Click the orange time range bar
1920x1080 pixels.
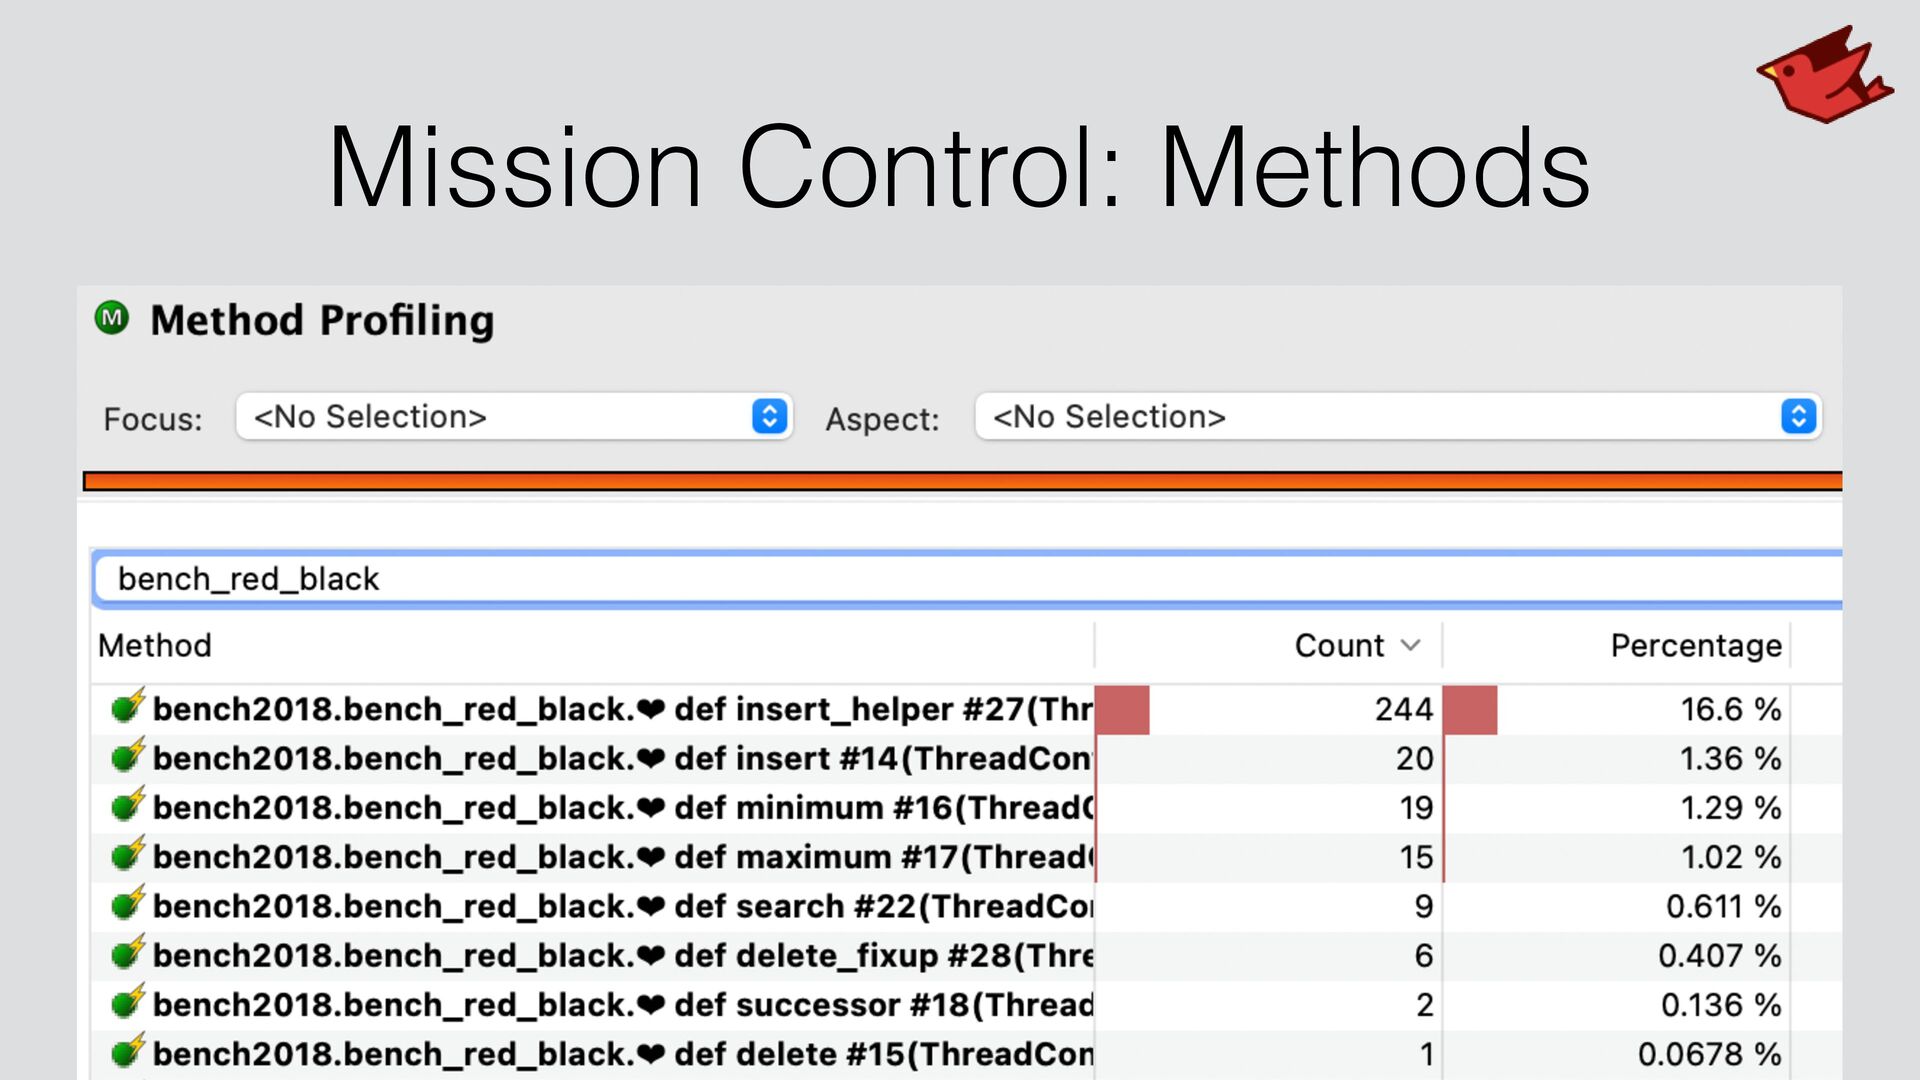pos(960,482)
